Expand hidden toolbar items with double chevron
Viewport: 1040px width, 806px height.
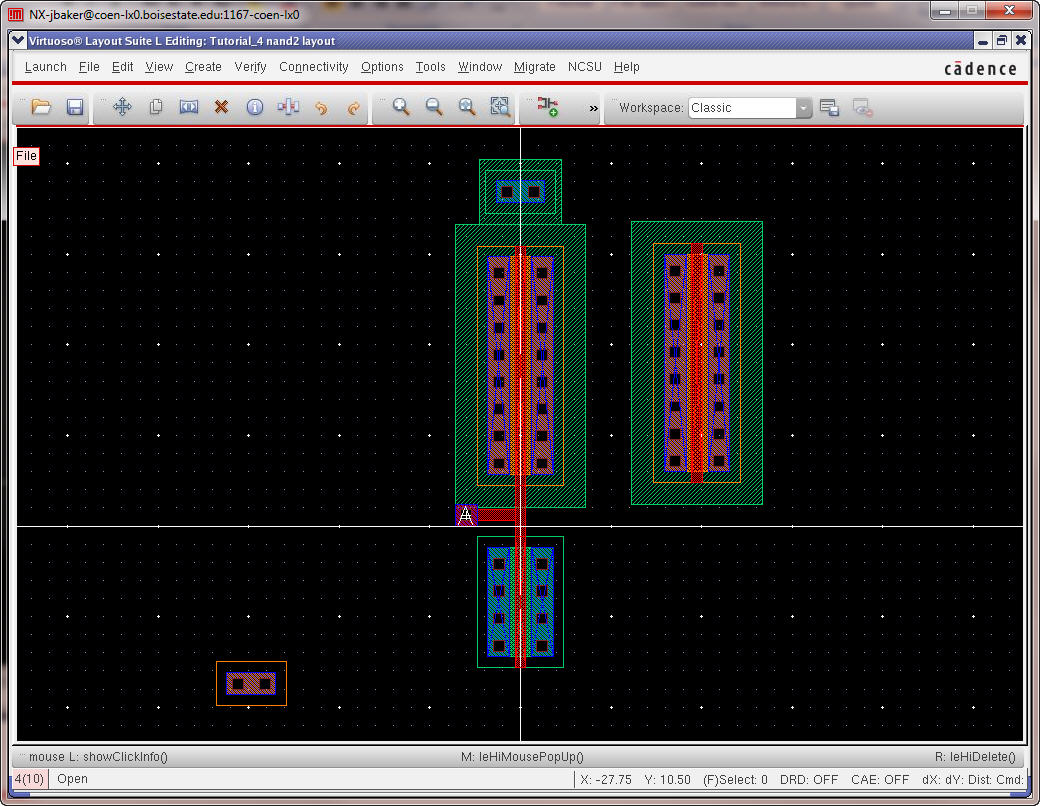point(593,108)
